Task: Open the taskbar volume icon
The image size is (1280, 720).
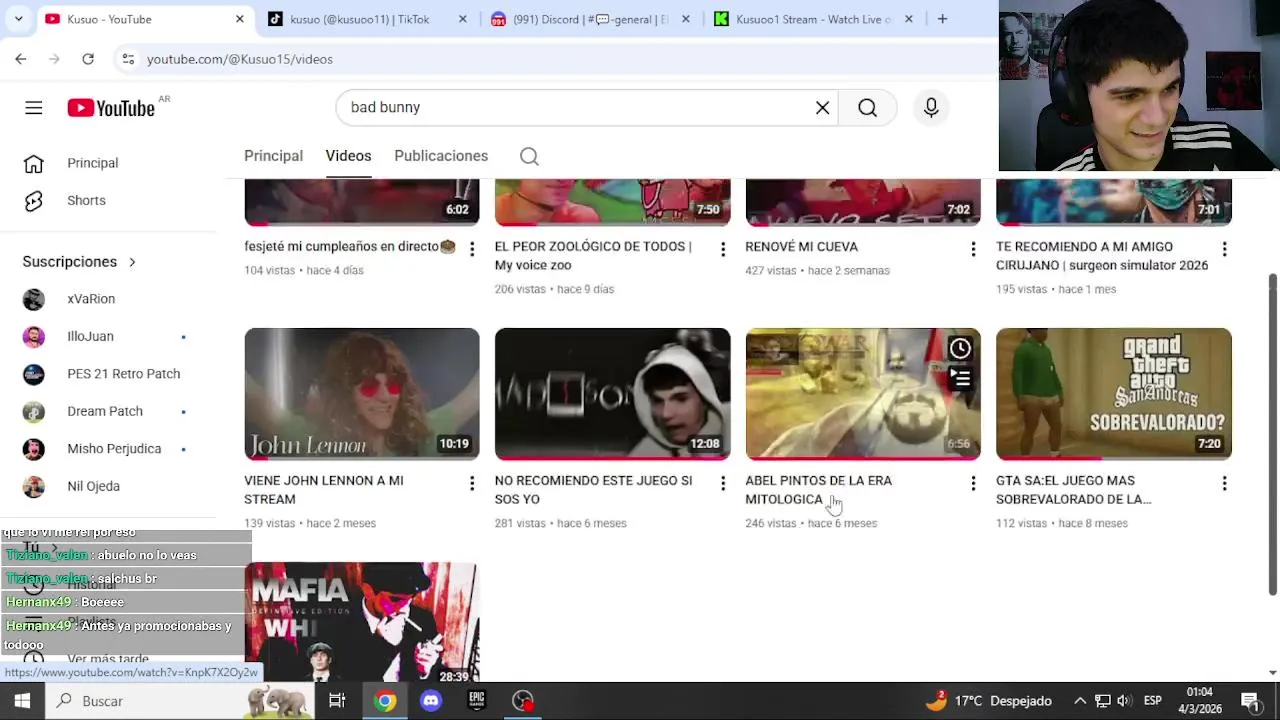Action: pos(1124,701)
